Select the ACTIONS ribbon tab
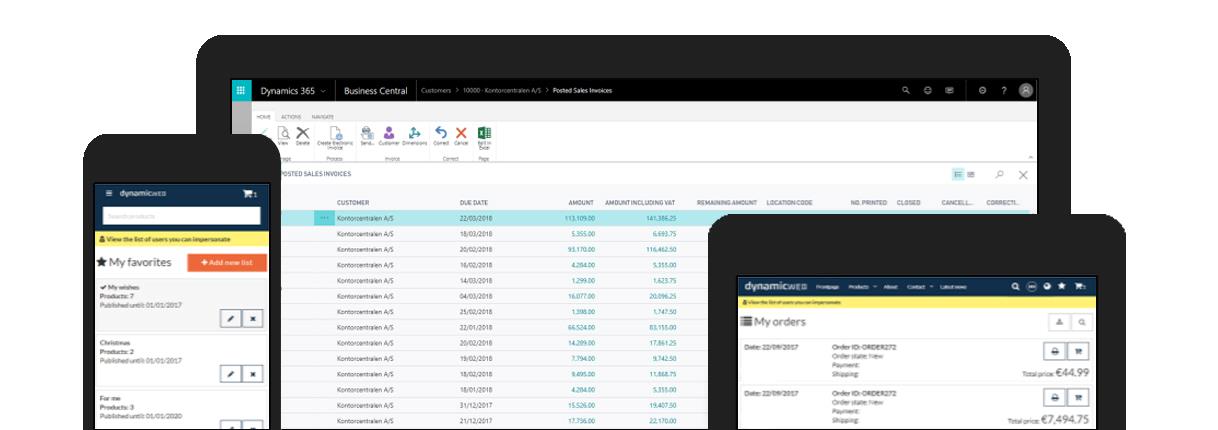 click(x=291, y=117)
